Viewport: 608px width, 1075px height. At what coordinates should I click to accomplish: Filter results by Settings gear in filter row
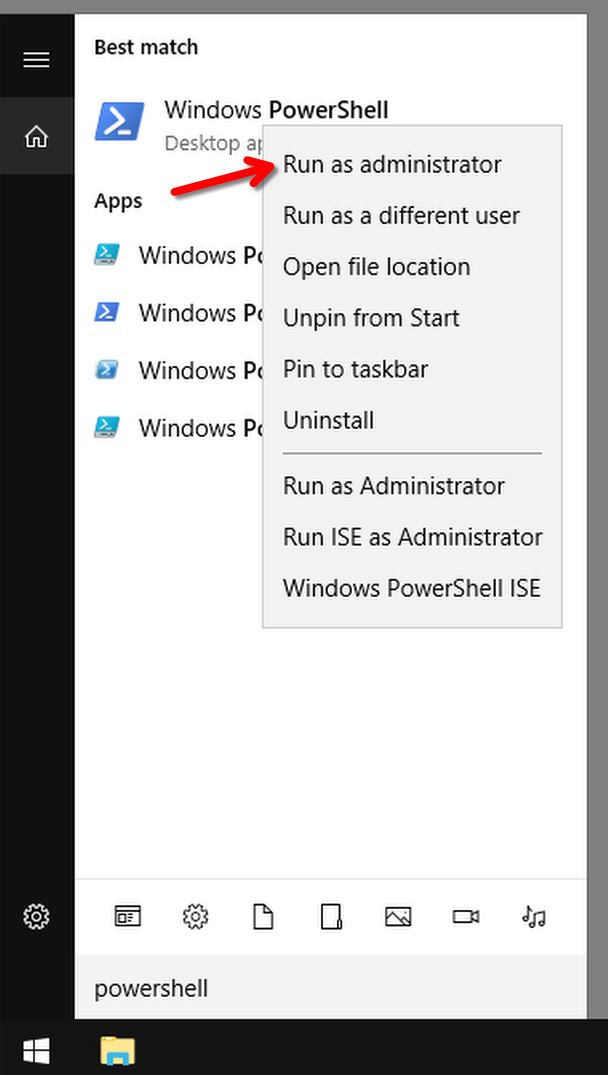tap(196, 916)
